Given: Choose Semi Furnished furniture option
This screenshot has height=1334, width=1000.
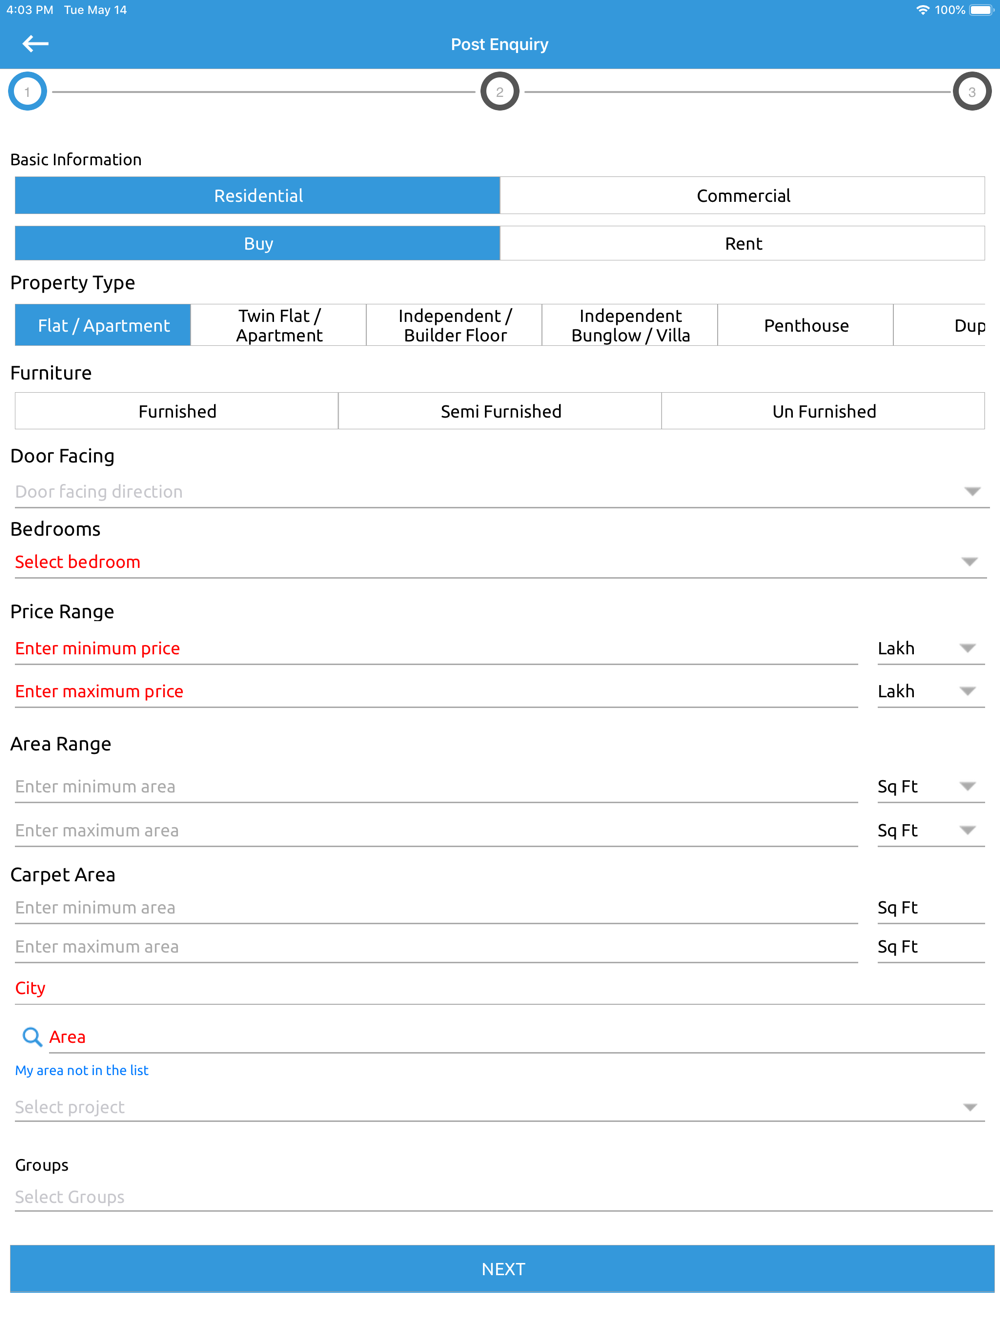Looking at the screenshot, I should (x=500, y=411).
